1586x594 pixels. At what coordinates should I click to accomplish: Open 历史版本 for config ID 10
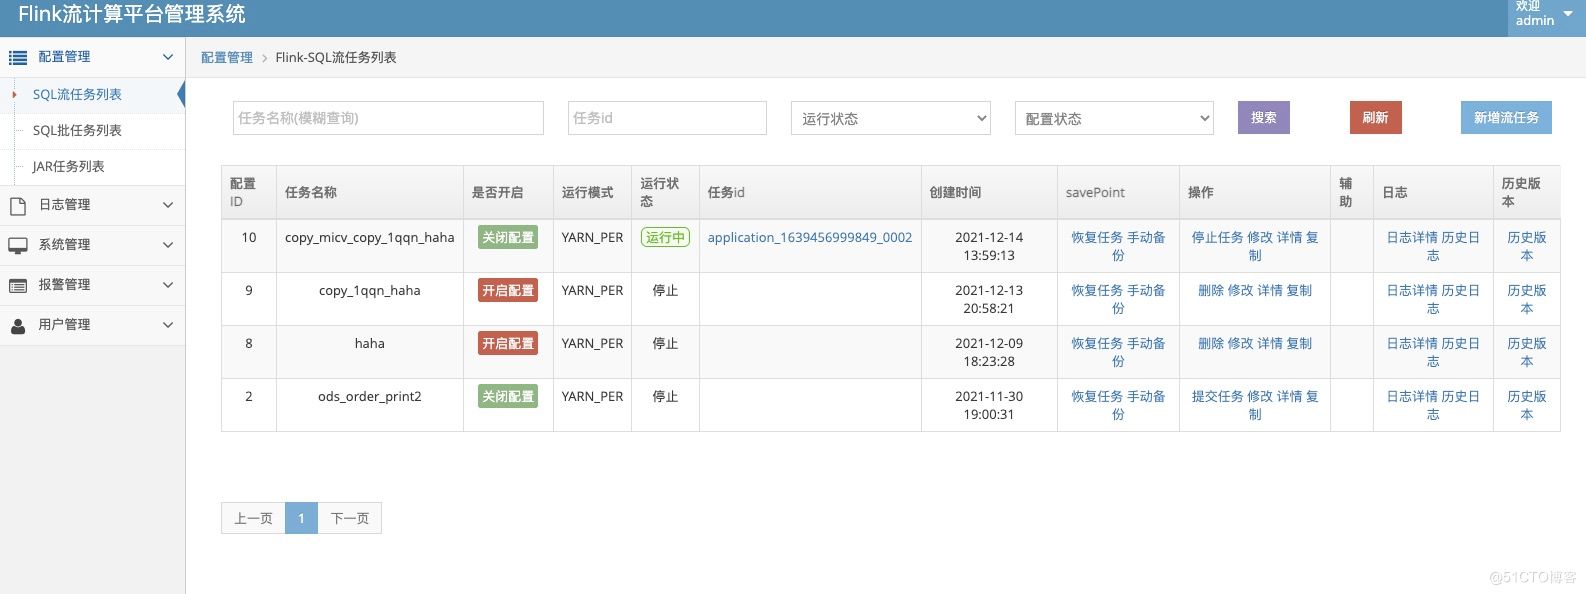coord(1526,246)
